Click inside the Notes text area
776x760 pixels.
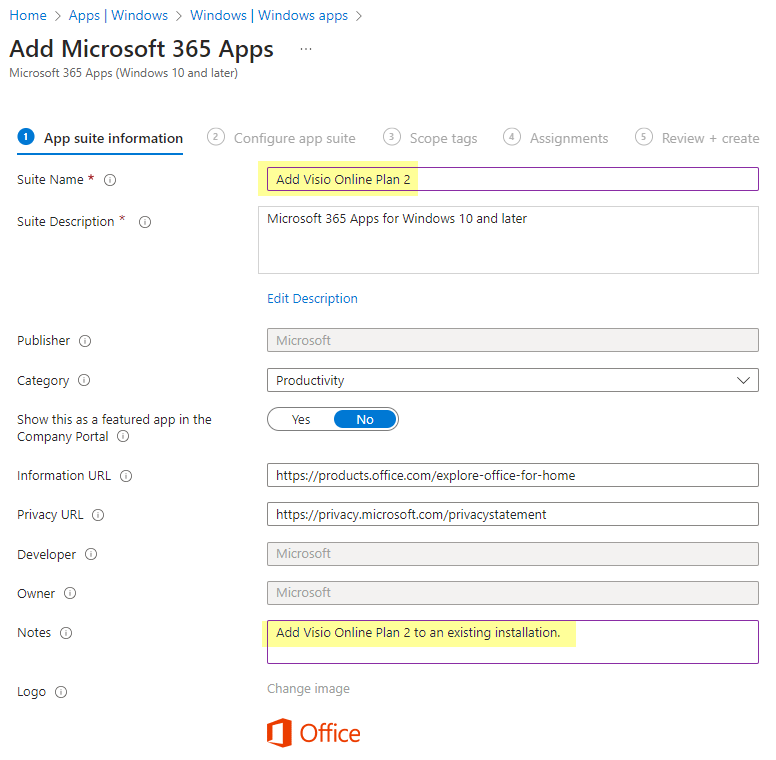click(513, 642)
